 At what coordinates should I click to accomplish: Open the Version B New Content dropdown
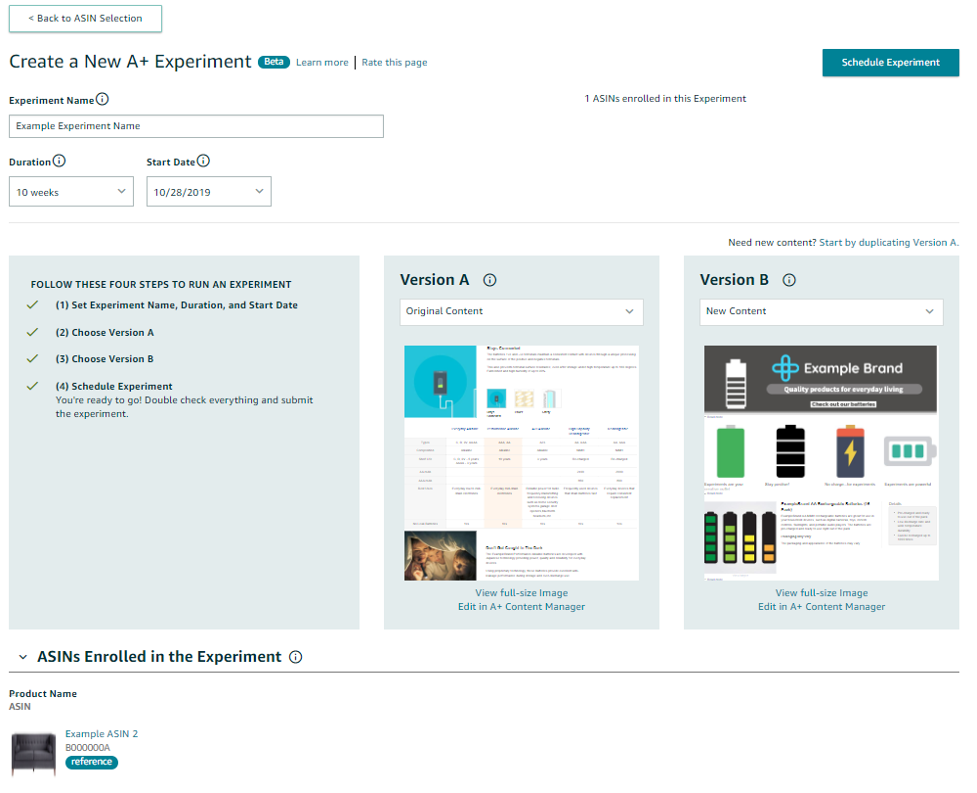click(x=821, y=311)
